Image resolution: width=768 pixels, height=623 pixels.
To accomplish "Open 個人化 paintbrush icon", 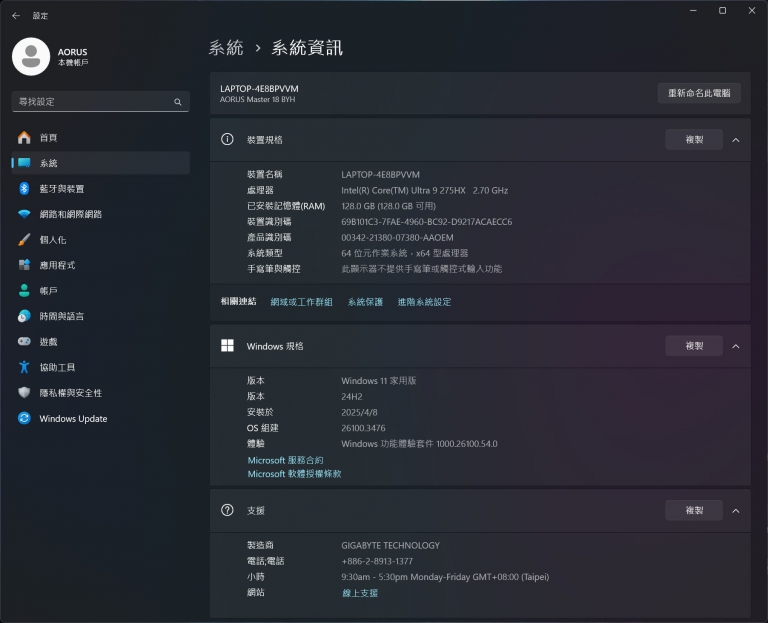I will pyautogui.click(x=24, y=240).
